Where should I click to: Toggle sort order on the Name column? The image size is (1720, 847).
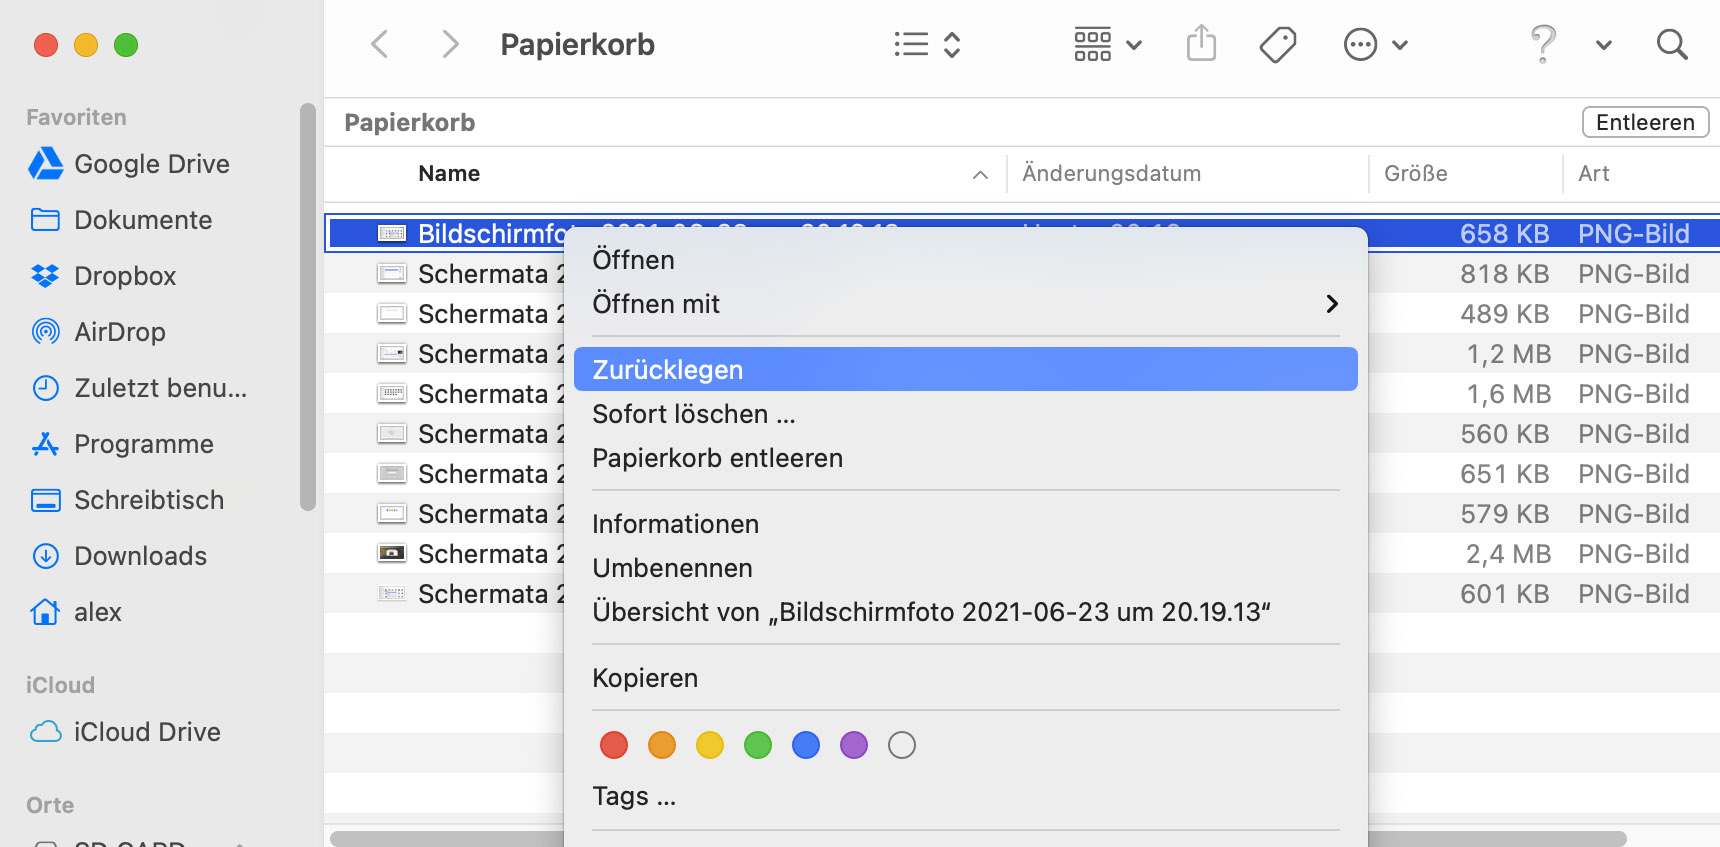click(x=980, y=175)
